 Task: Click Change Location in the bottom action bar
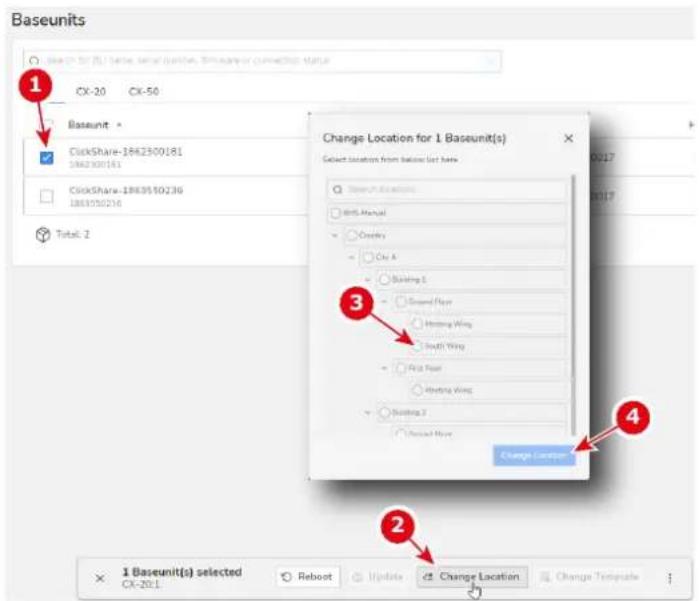point(473,576)
